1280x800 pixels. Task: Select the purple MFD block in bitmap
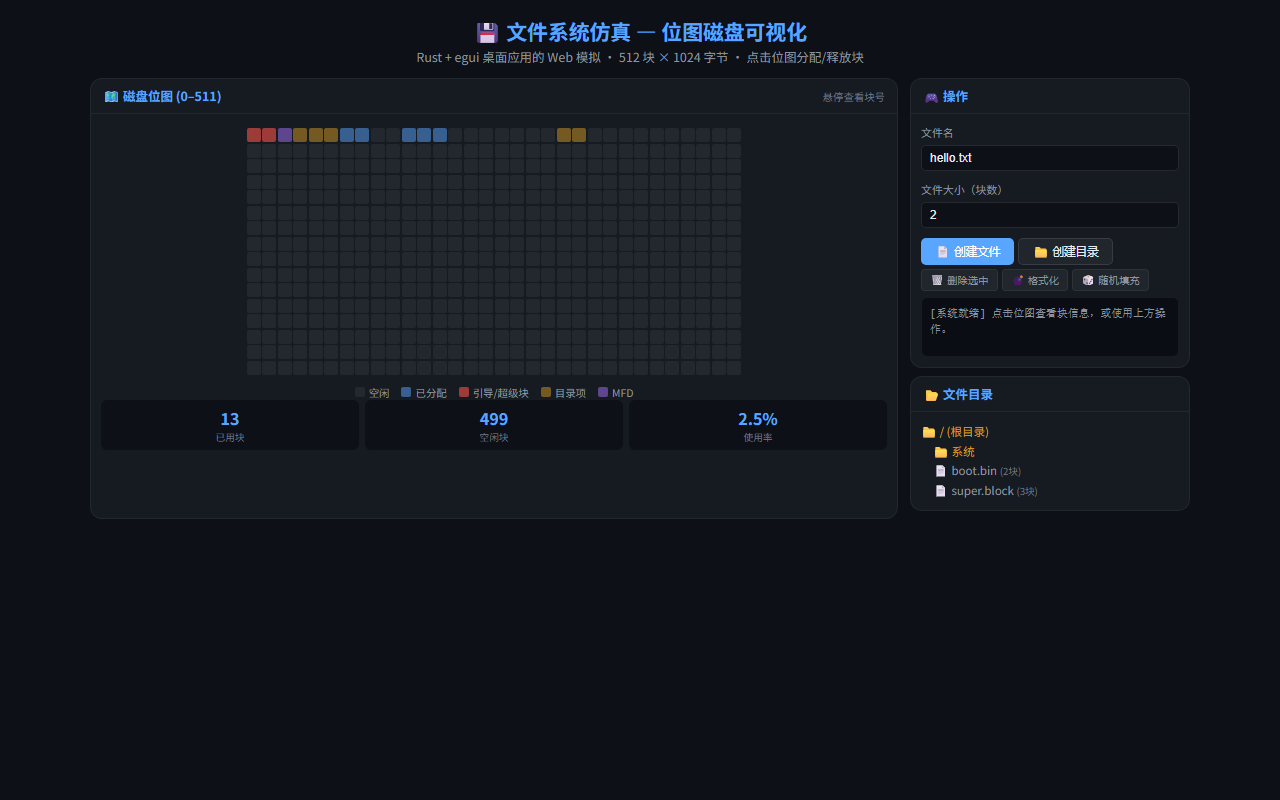point(285,135)
